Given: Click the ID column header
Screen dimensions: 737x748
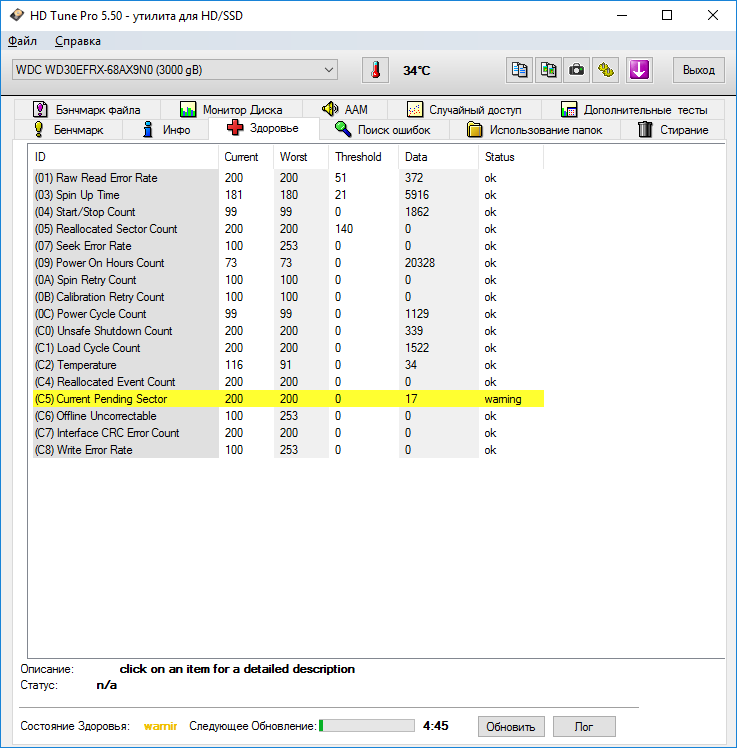Looking at the screenshot, I should point(125,157).
